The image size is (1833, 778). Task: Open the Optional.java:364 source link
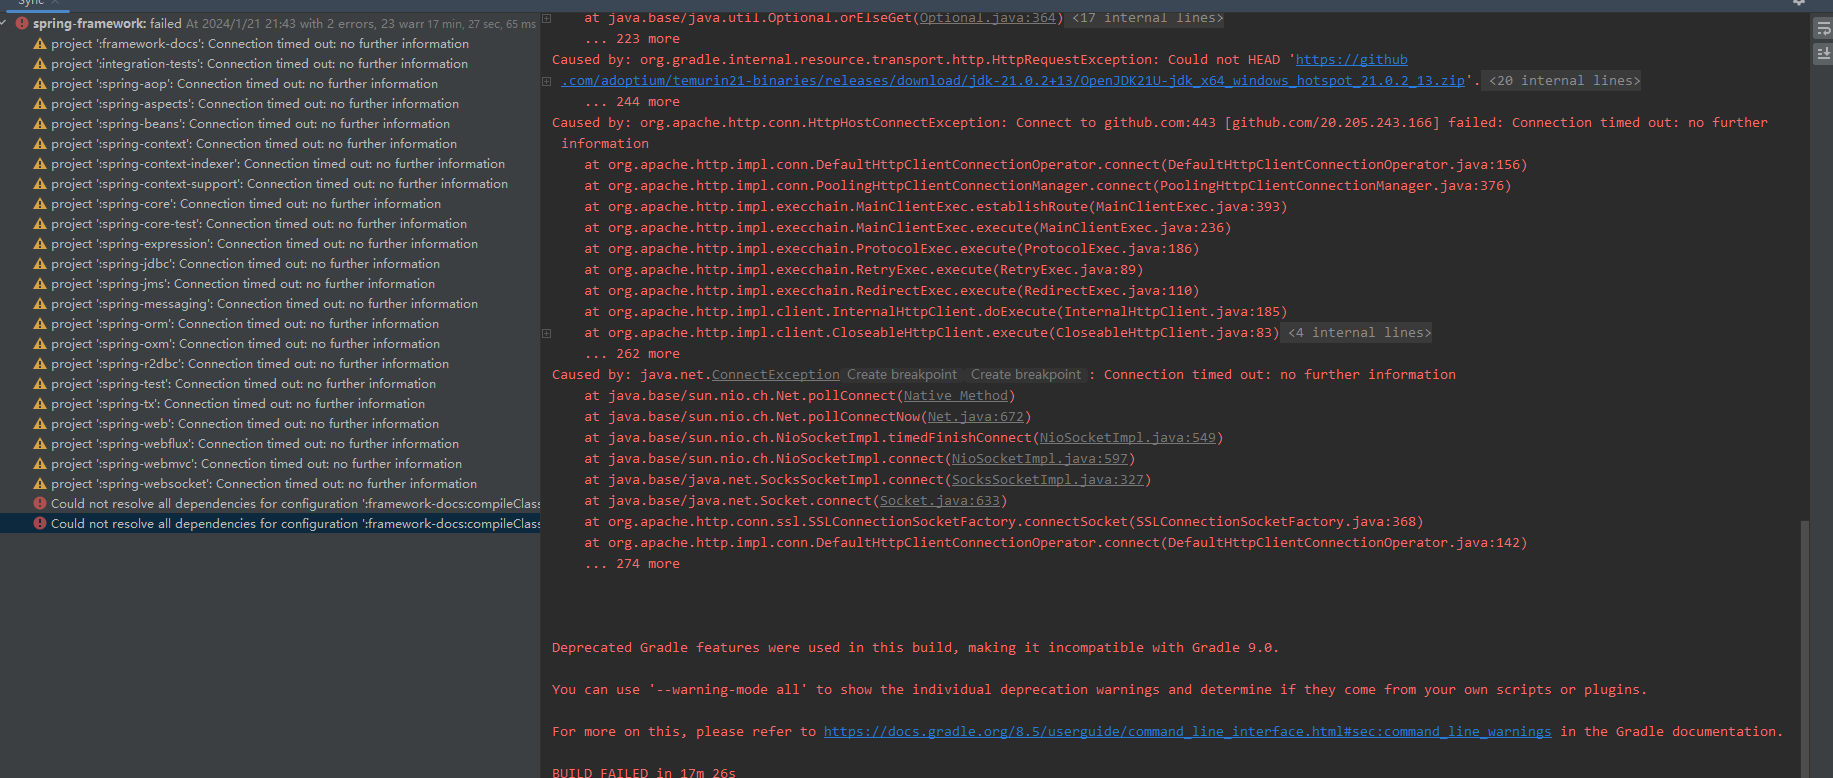[987, 18]
